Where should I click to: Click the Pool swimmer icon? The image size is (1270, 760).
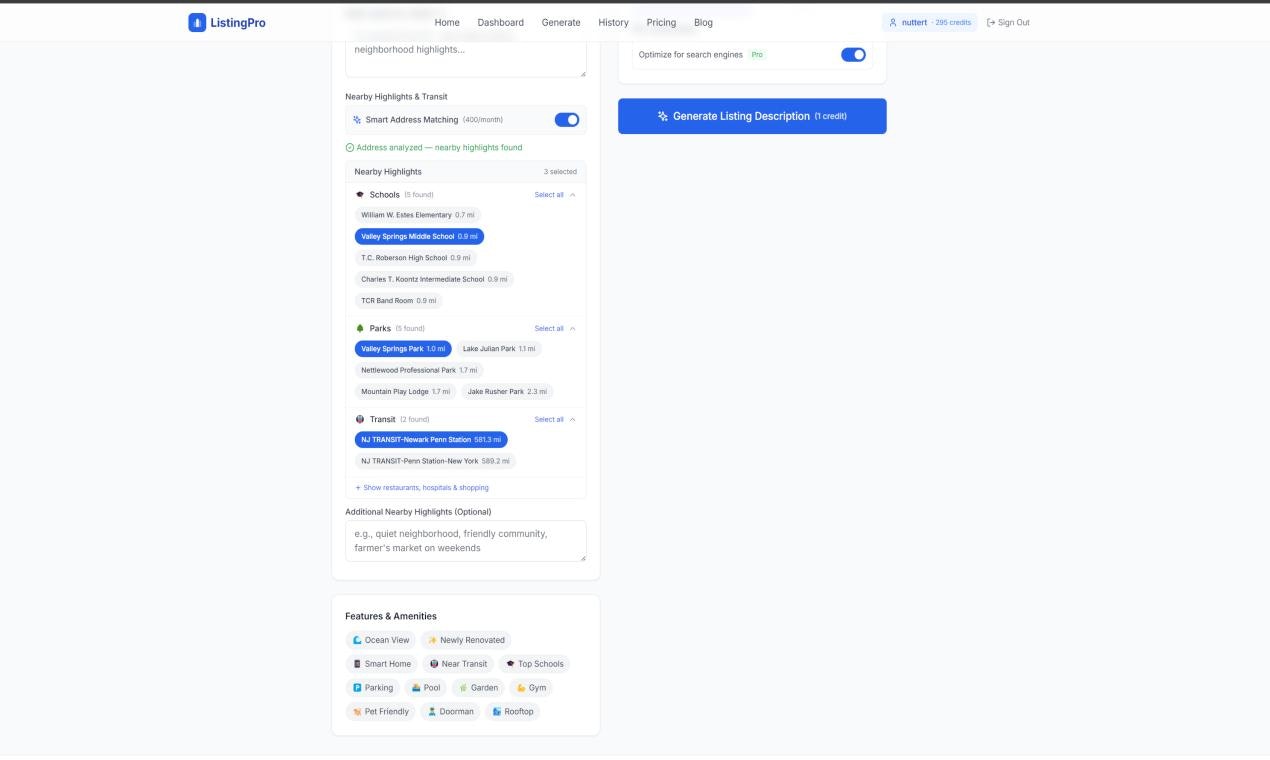[x=416, y=688]
